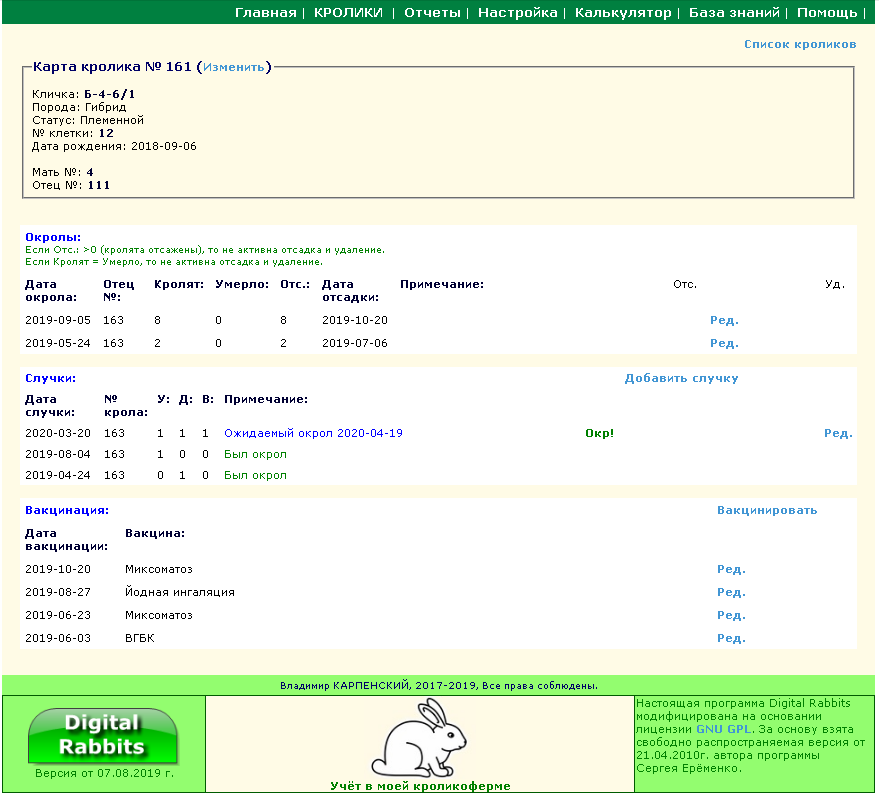Click the Вакцинация section heading
879x799 pixels.
(67, 510)
